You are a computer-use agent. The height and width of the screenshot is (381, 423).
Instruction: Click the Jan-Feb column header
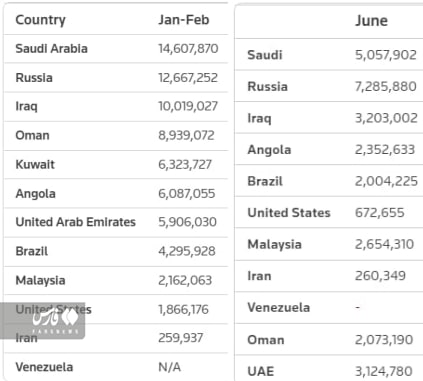pyautogui.click(x=184, y=20)
